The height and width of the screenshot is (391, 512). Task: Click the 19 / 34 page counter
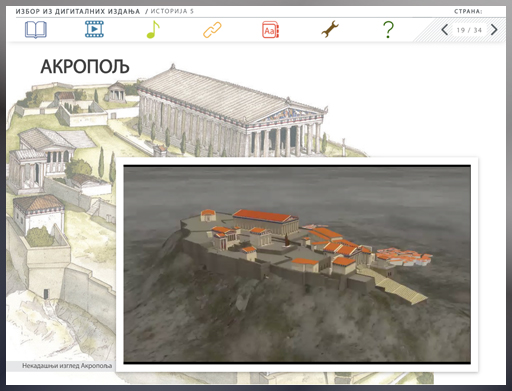469,30
